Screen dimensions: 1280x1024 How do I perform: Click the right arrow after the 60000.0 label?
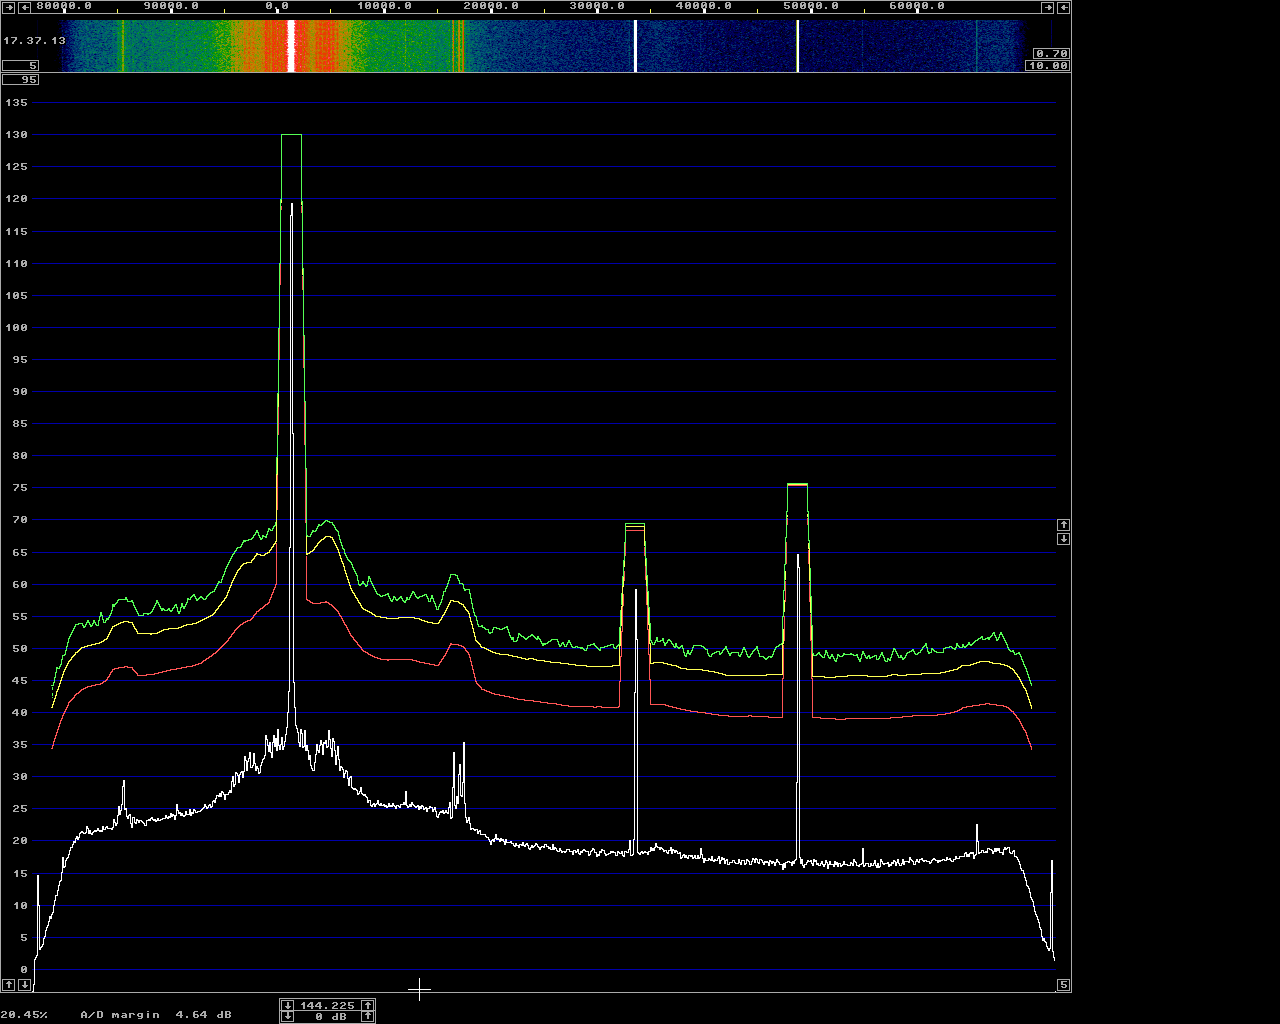1048,7
